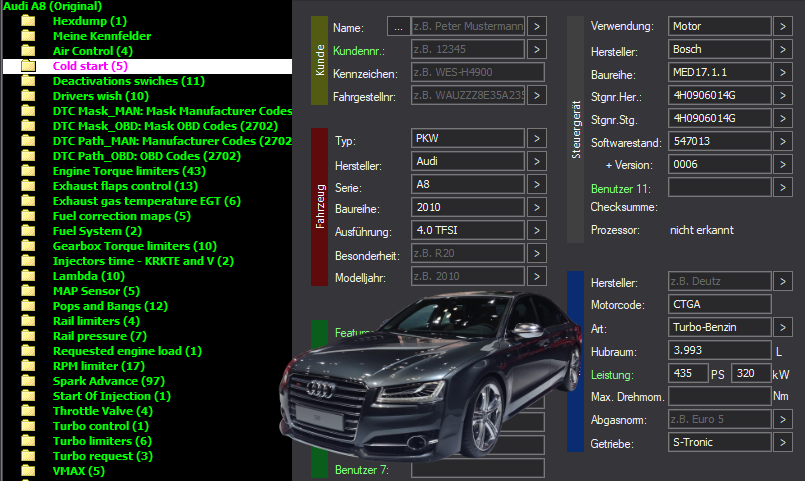Click the '...' button beside Name
Screen dimensions: 805x481
pos(398,26)
